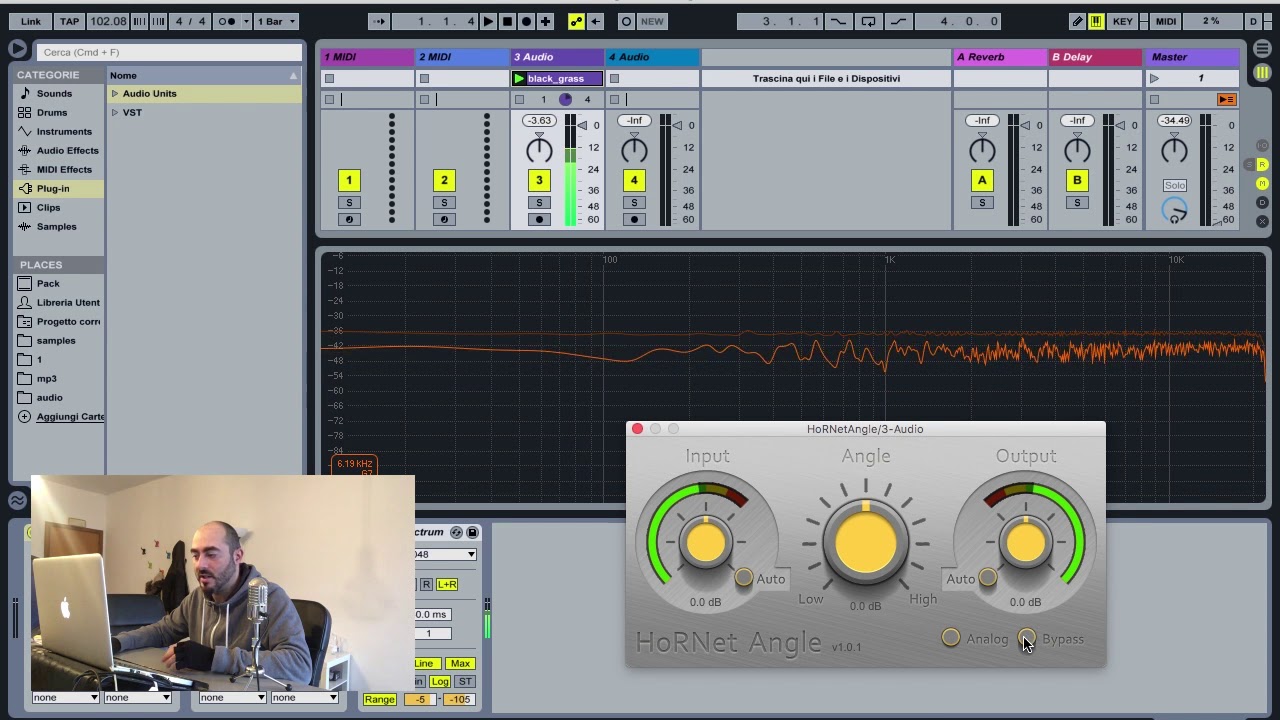1280x720 pixels.
Task: Toggle the Automation Arm button
Action: tap(576, 21)
